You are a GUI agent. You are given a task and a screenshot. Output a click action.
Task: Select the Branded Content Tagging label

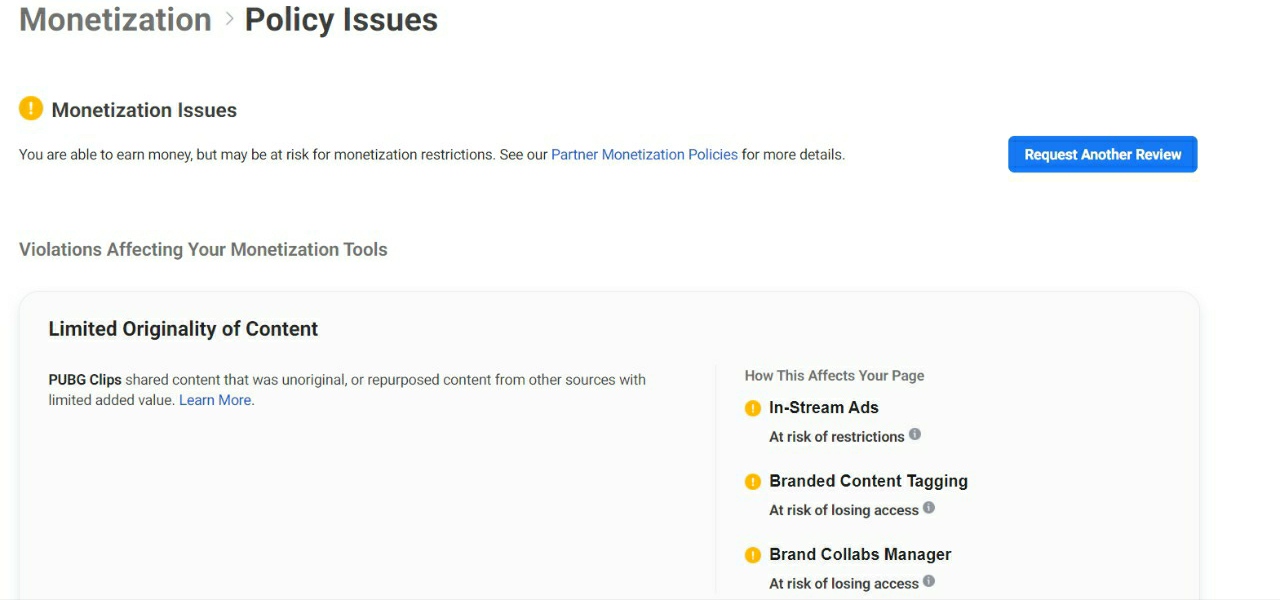pyautogui.click(x=868, y=481)
